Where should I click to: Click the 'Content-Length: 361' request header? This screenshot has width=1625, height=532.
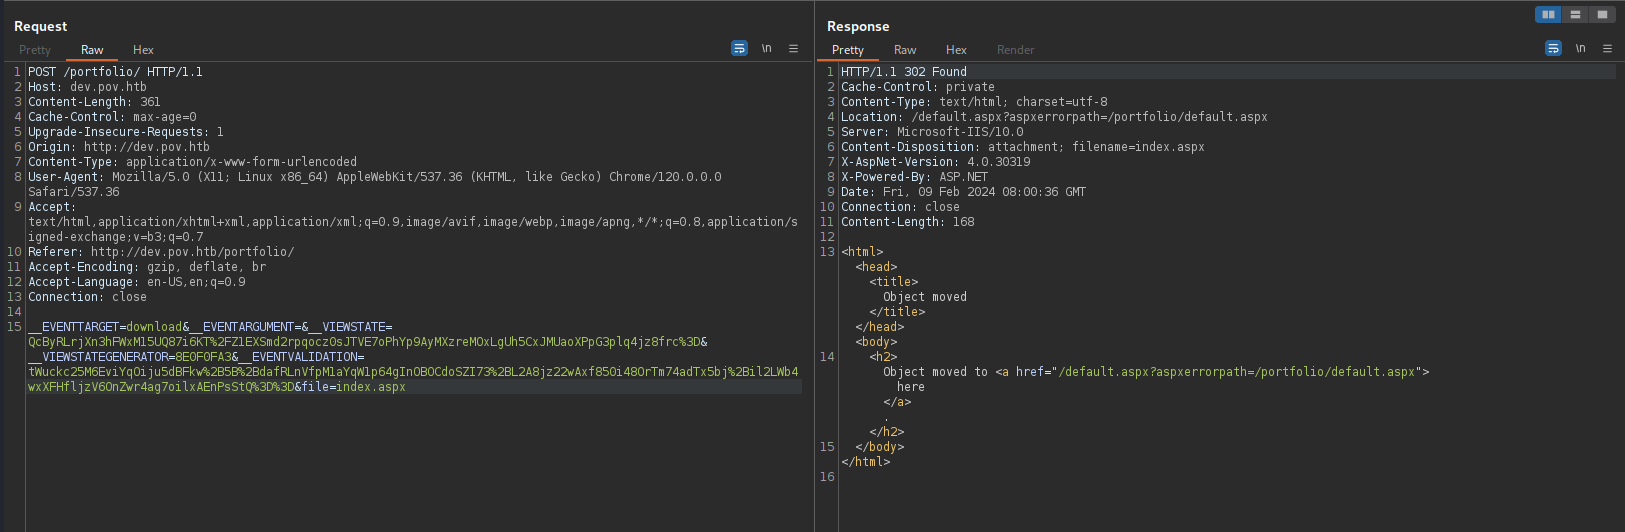94,102
